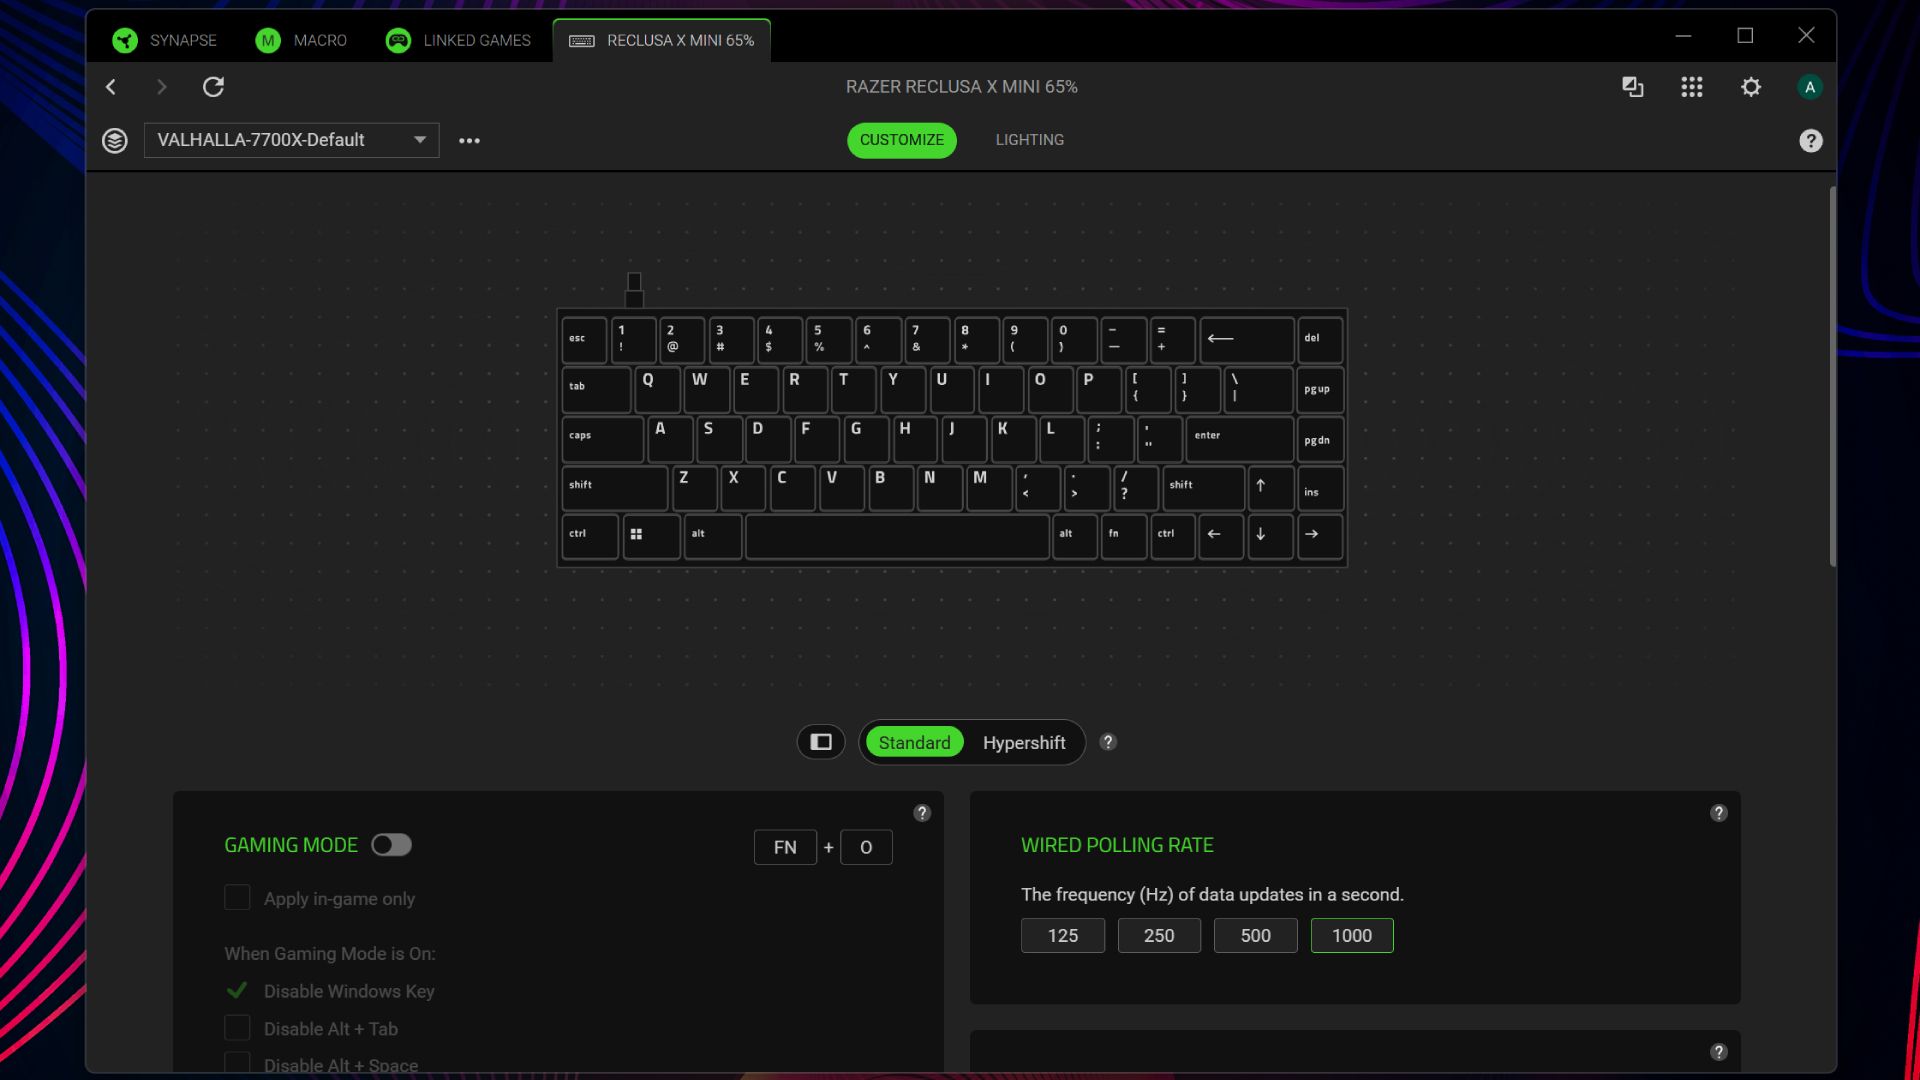Select the left ctrl key
This screenshot has width=1920, height=1080.
click(x=590, y=536)
